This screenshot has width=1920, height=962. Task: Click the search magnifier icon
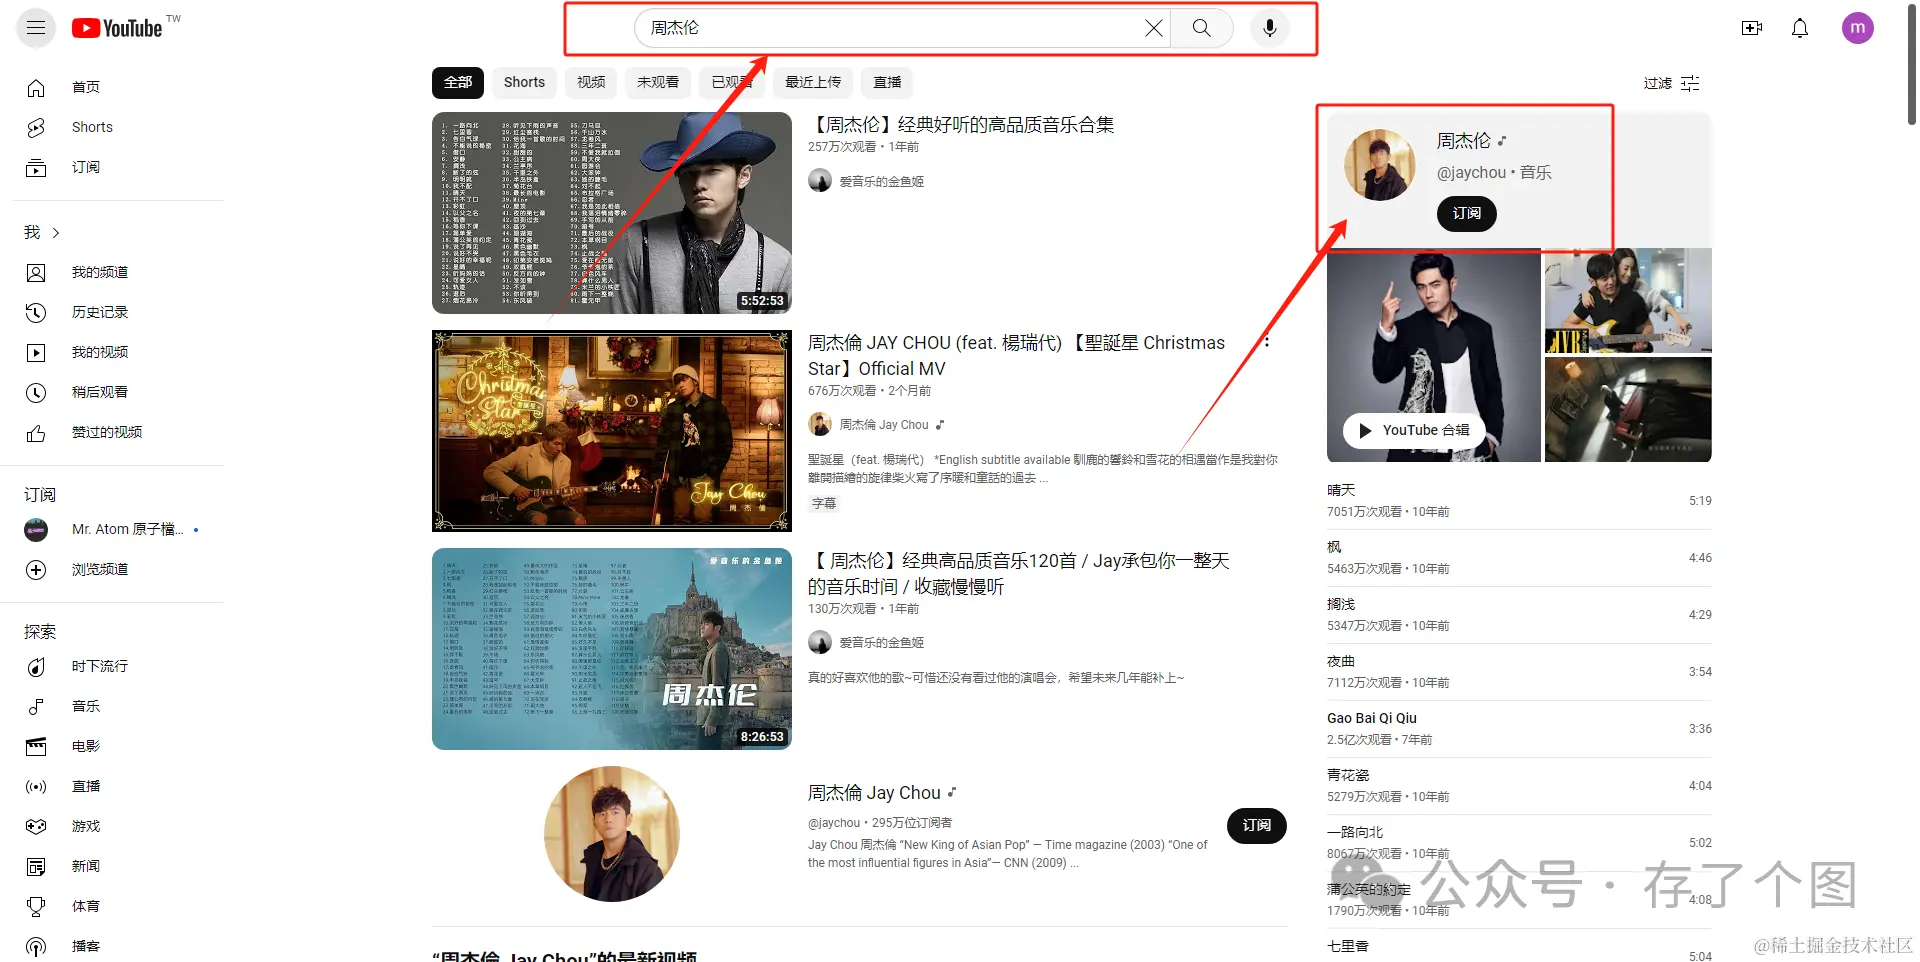point(1201,28)
